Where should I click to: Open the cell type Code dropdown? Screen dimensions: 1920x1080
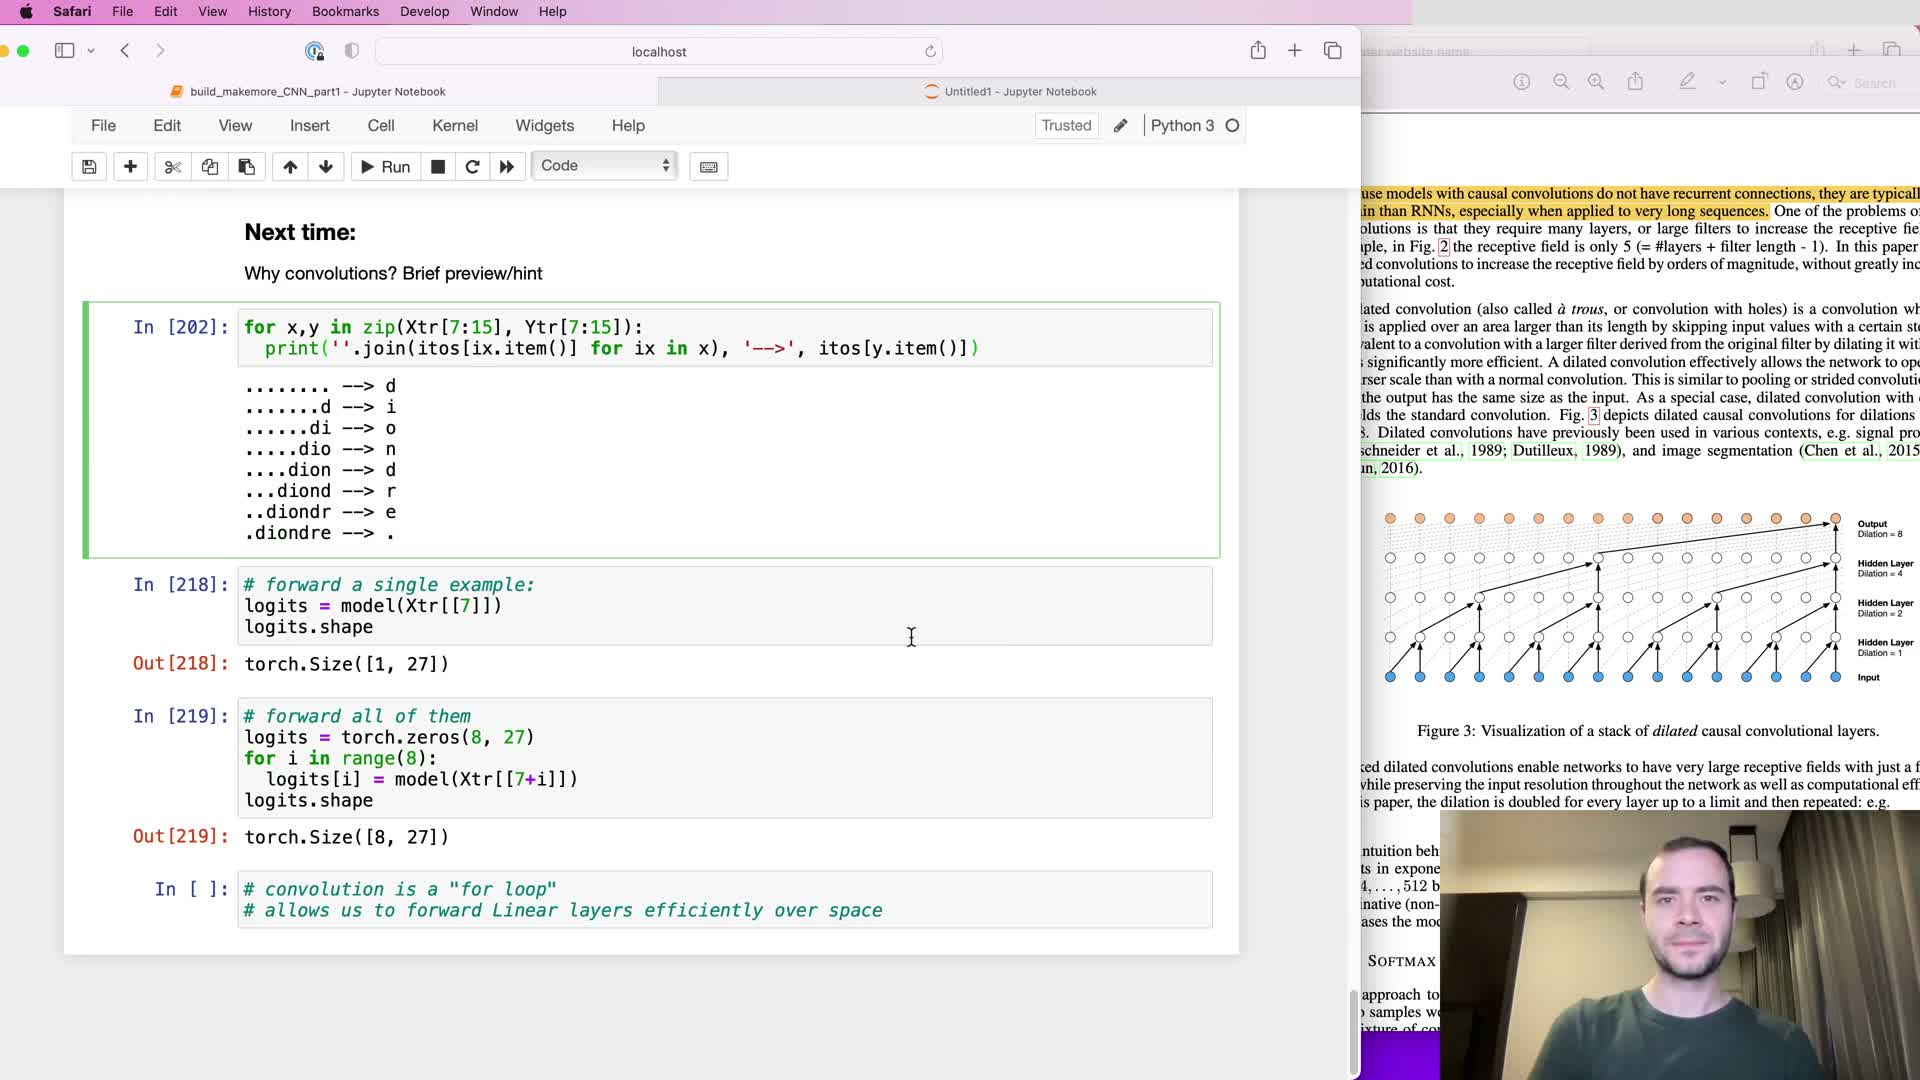point(604,166)
